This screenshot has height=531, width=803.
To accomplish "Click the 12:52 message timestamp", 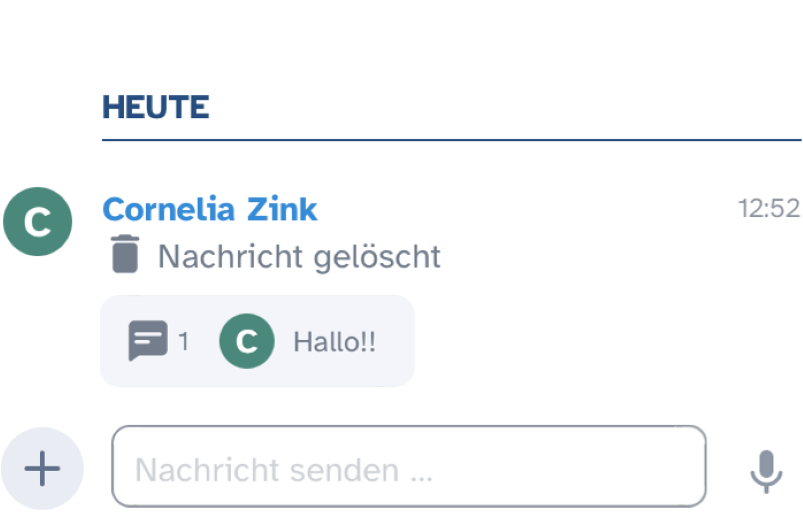I will [x=769, y=208].
